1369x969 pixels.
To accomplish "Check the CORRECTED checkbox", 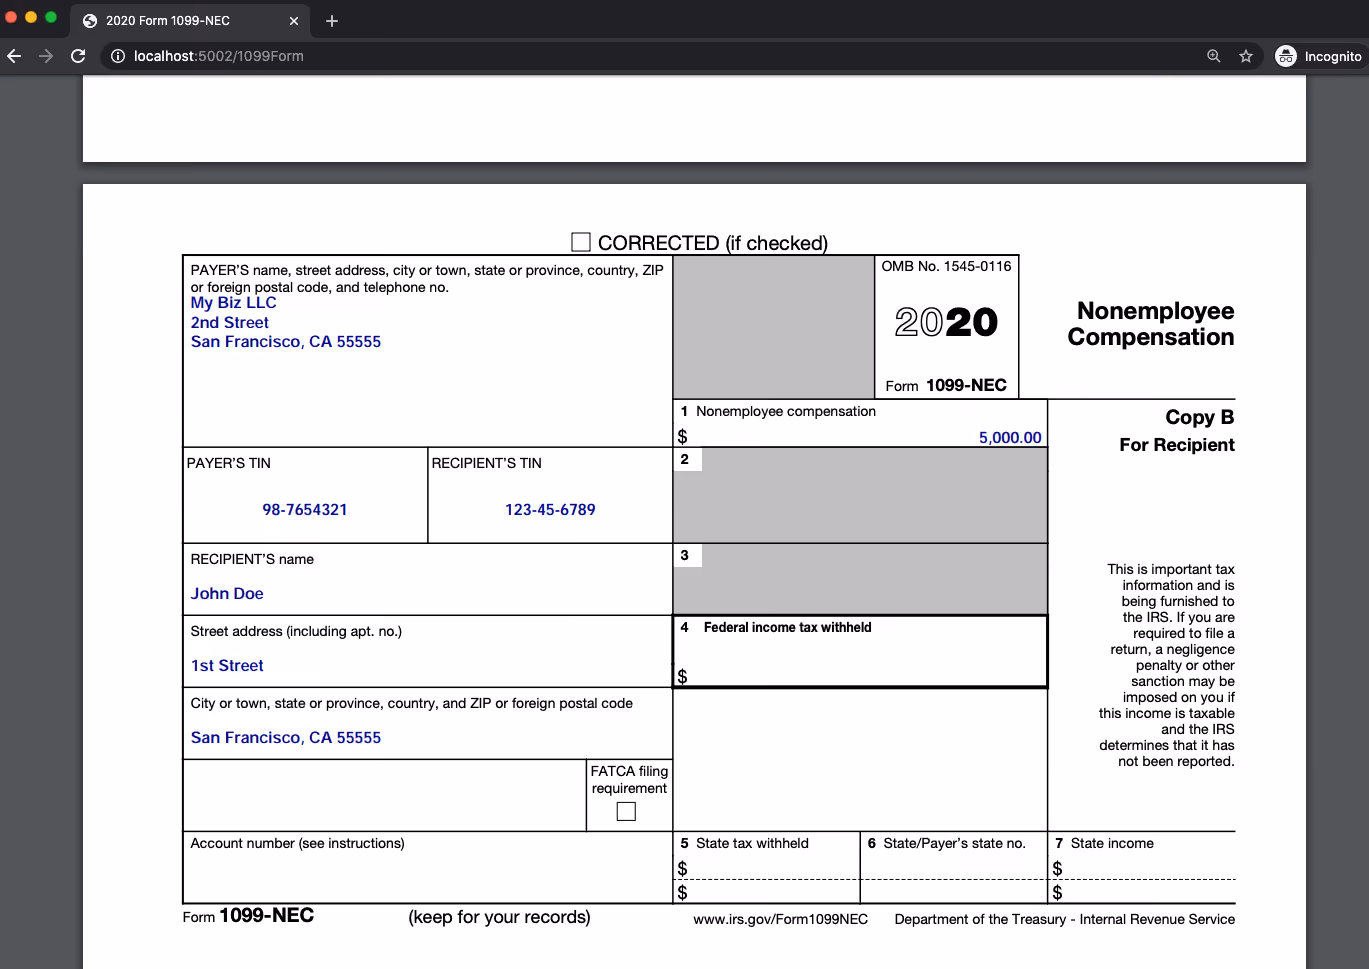I will 581,242.
